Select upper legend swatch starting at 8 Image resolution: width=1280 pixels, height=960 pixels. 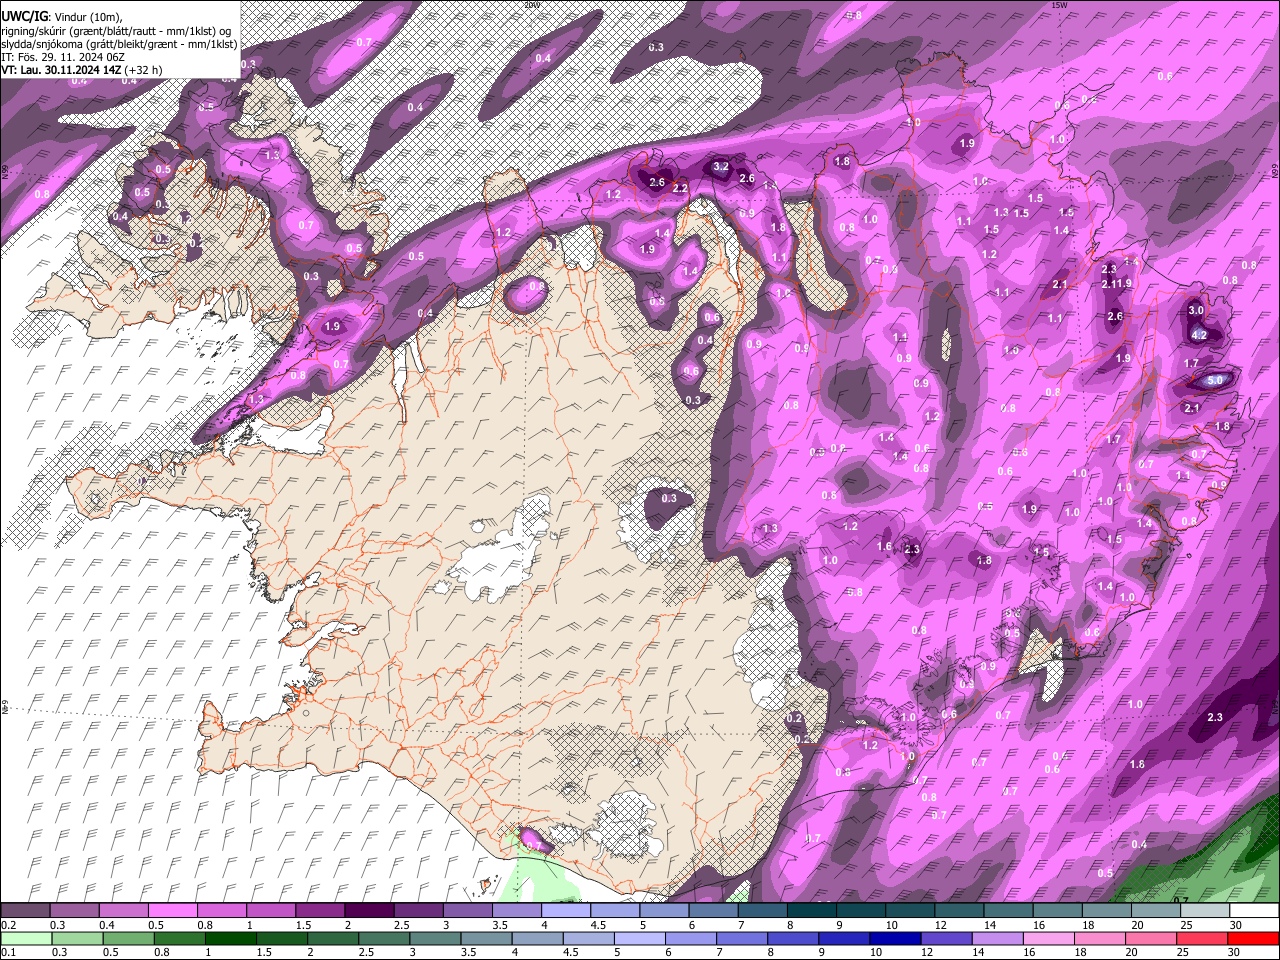point(811,910)
